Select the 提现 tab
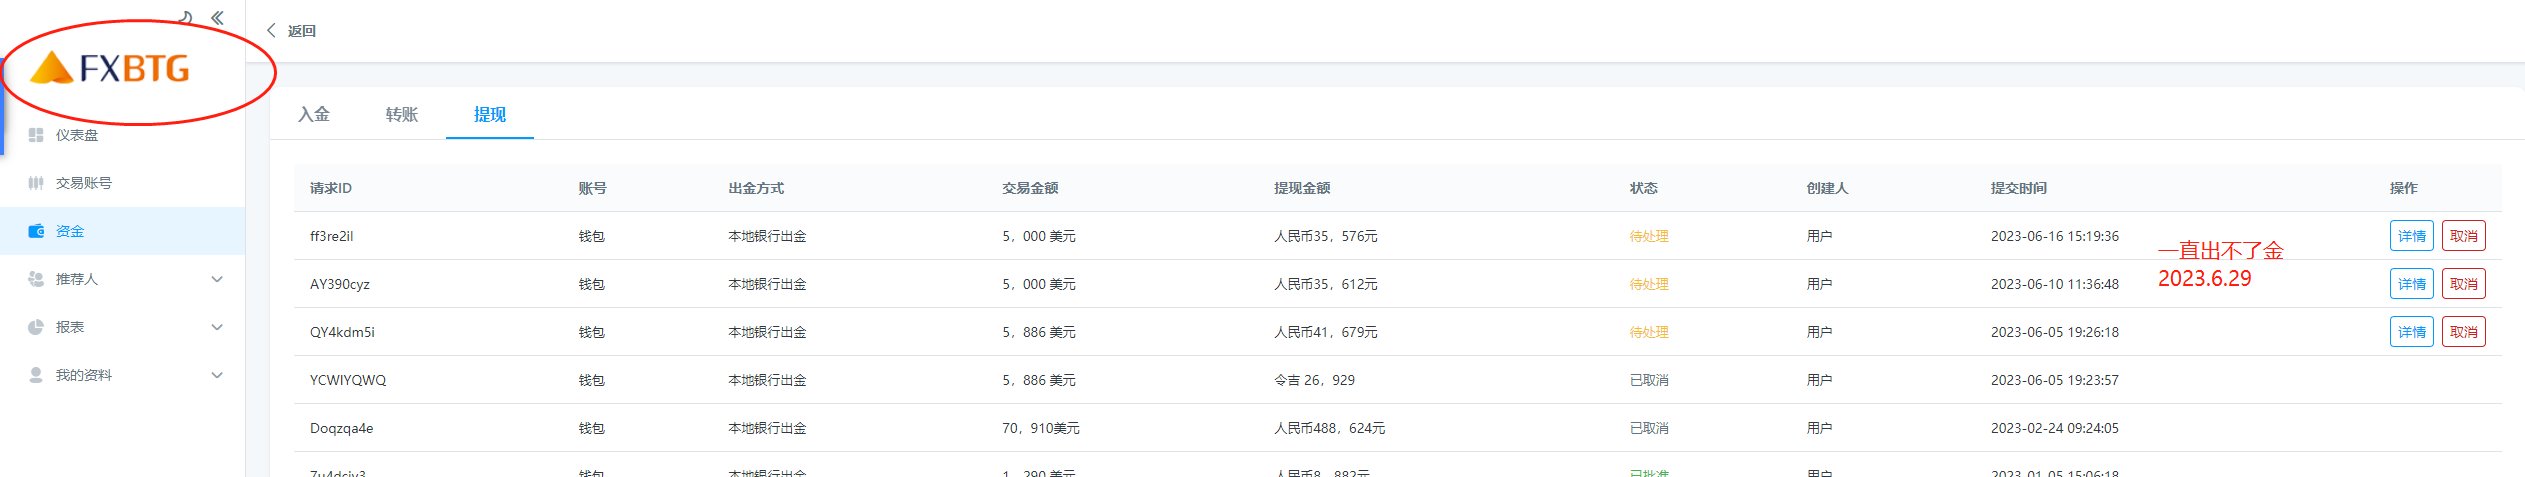 click(x=490, y=114)
